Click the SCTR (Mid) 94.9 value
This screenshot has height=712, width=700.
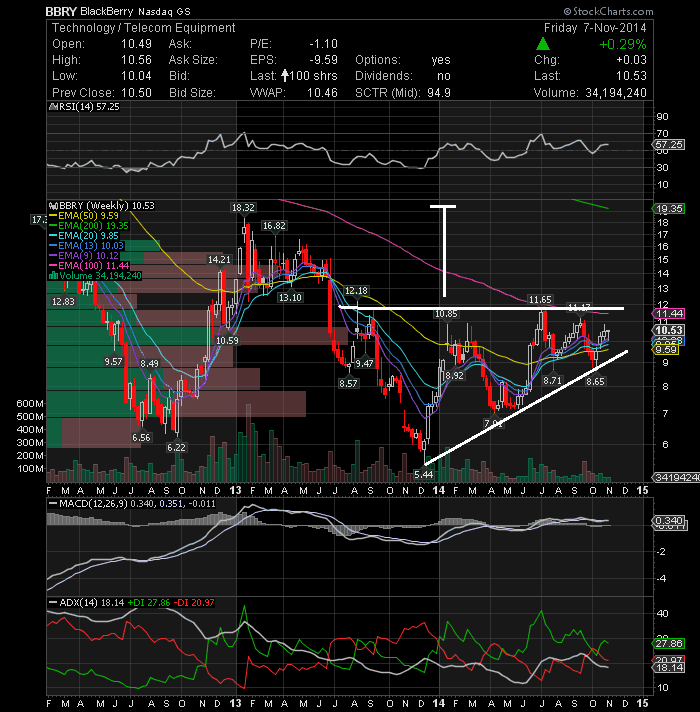[x=439, y=92]
